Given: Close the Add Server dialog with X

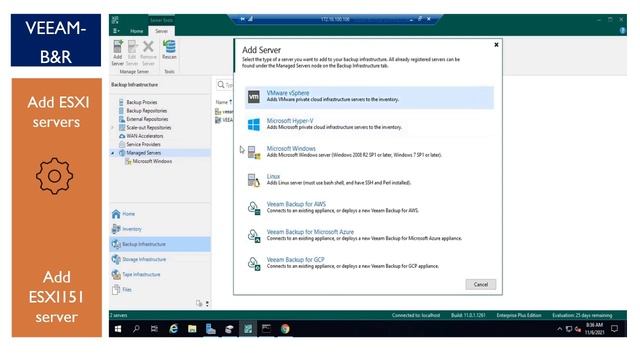Looking at the screenshot, I should click(496, 44).
